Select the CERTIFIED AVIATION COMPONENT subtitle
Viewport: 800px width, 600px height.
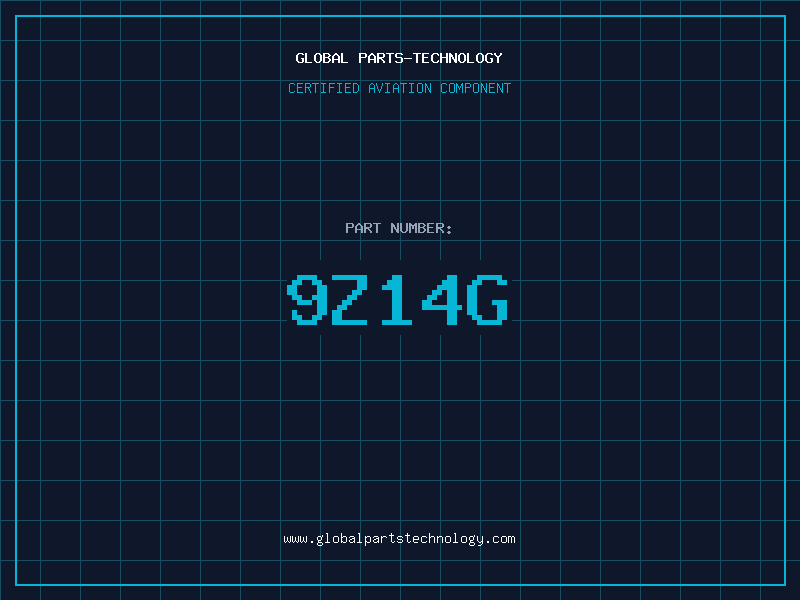pos(399,88)
